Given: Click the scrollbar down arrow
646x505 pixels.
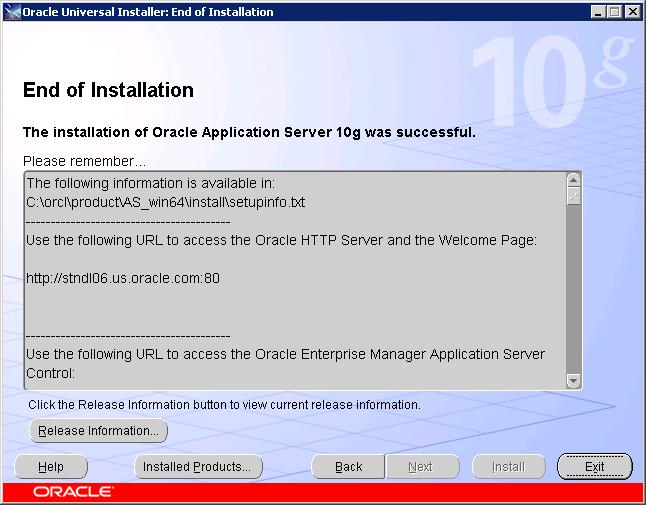Looking at the screenshot, I should tap(573, 380).
